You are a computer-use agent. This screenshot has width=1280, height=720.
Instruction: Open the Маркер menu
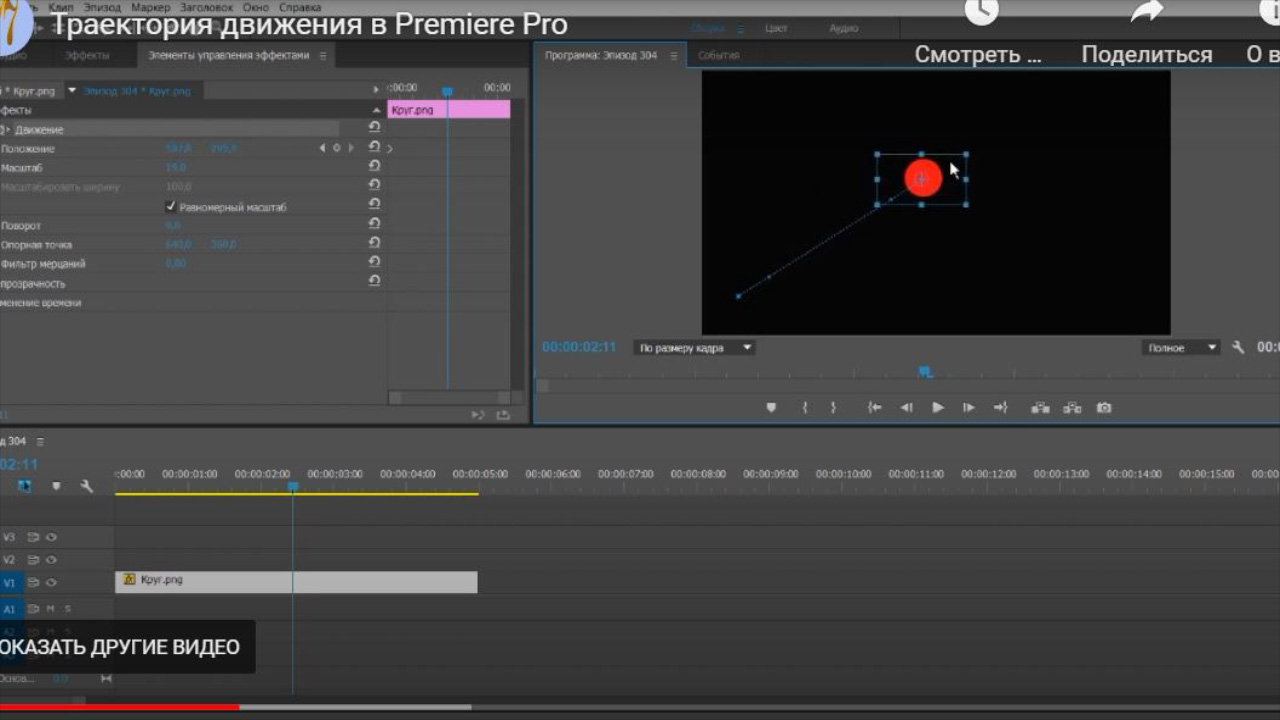click(150, 7)
